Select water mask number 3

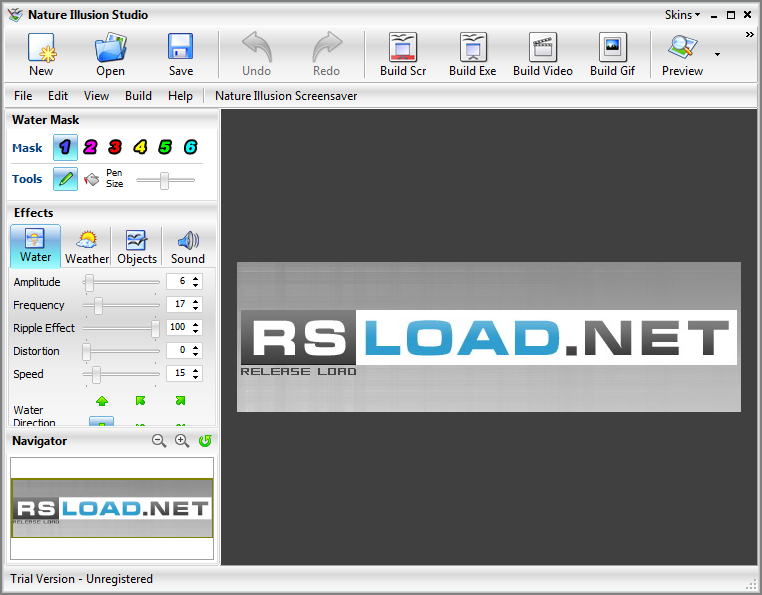[x=115, y=147]
